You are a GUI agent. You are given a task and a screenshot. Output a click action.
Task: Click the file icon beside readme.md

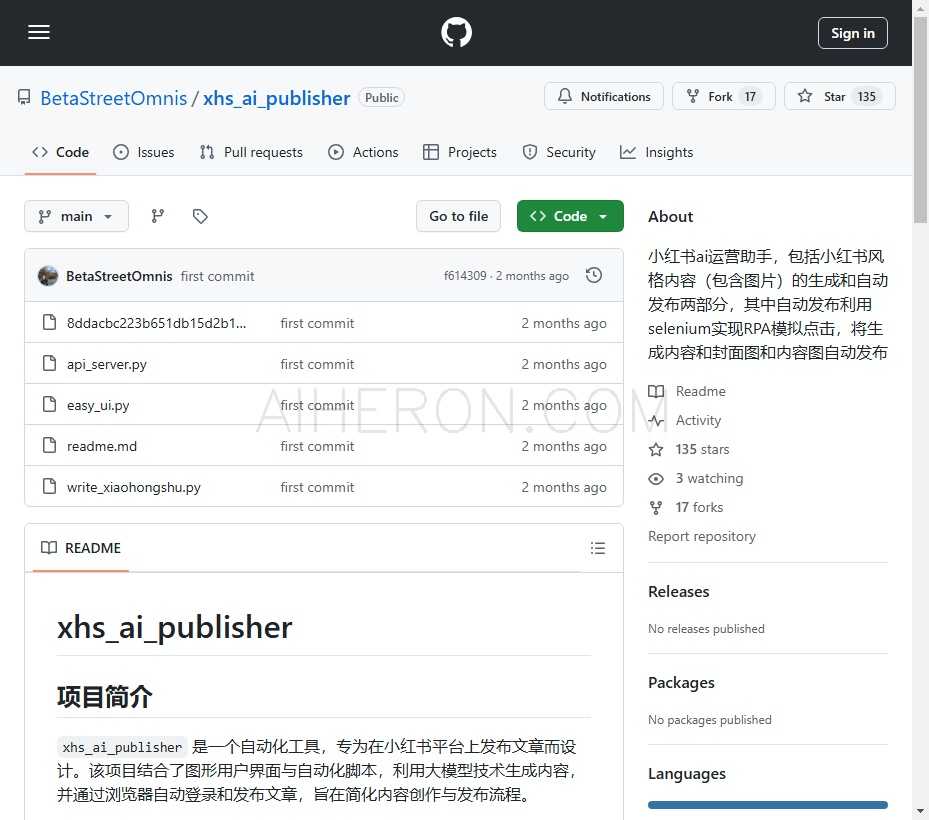pos(50,445)
